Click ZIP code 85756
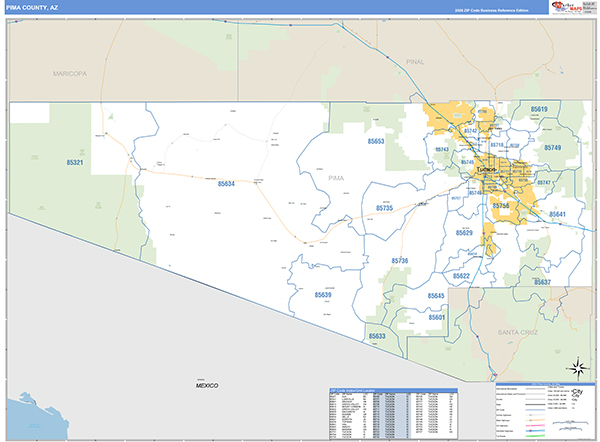The height and width of the screenshot is (442, 600). coord(501,206)
